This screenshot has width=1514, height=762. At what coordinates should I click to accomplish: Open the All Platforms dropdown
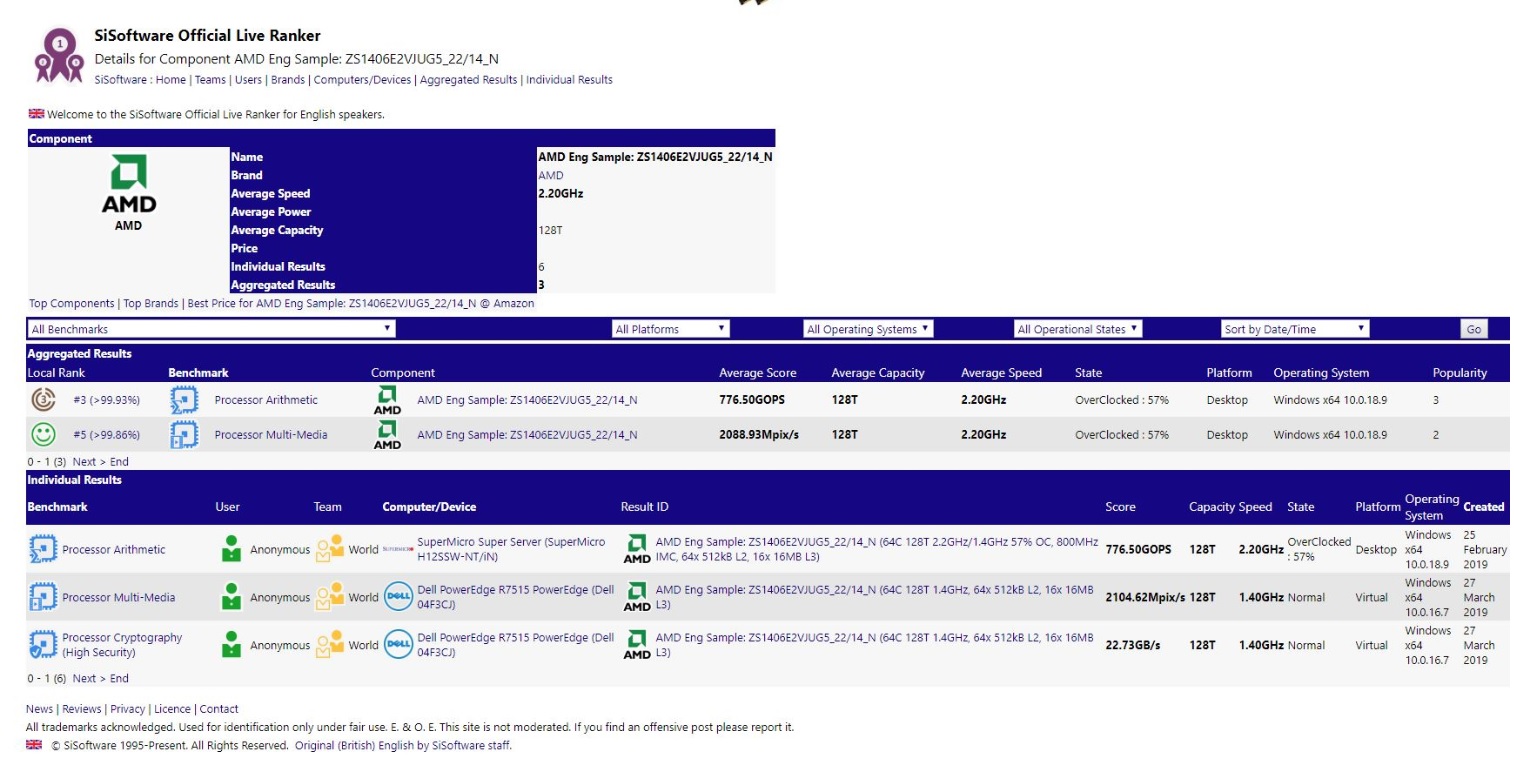[670, 329]
